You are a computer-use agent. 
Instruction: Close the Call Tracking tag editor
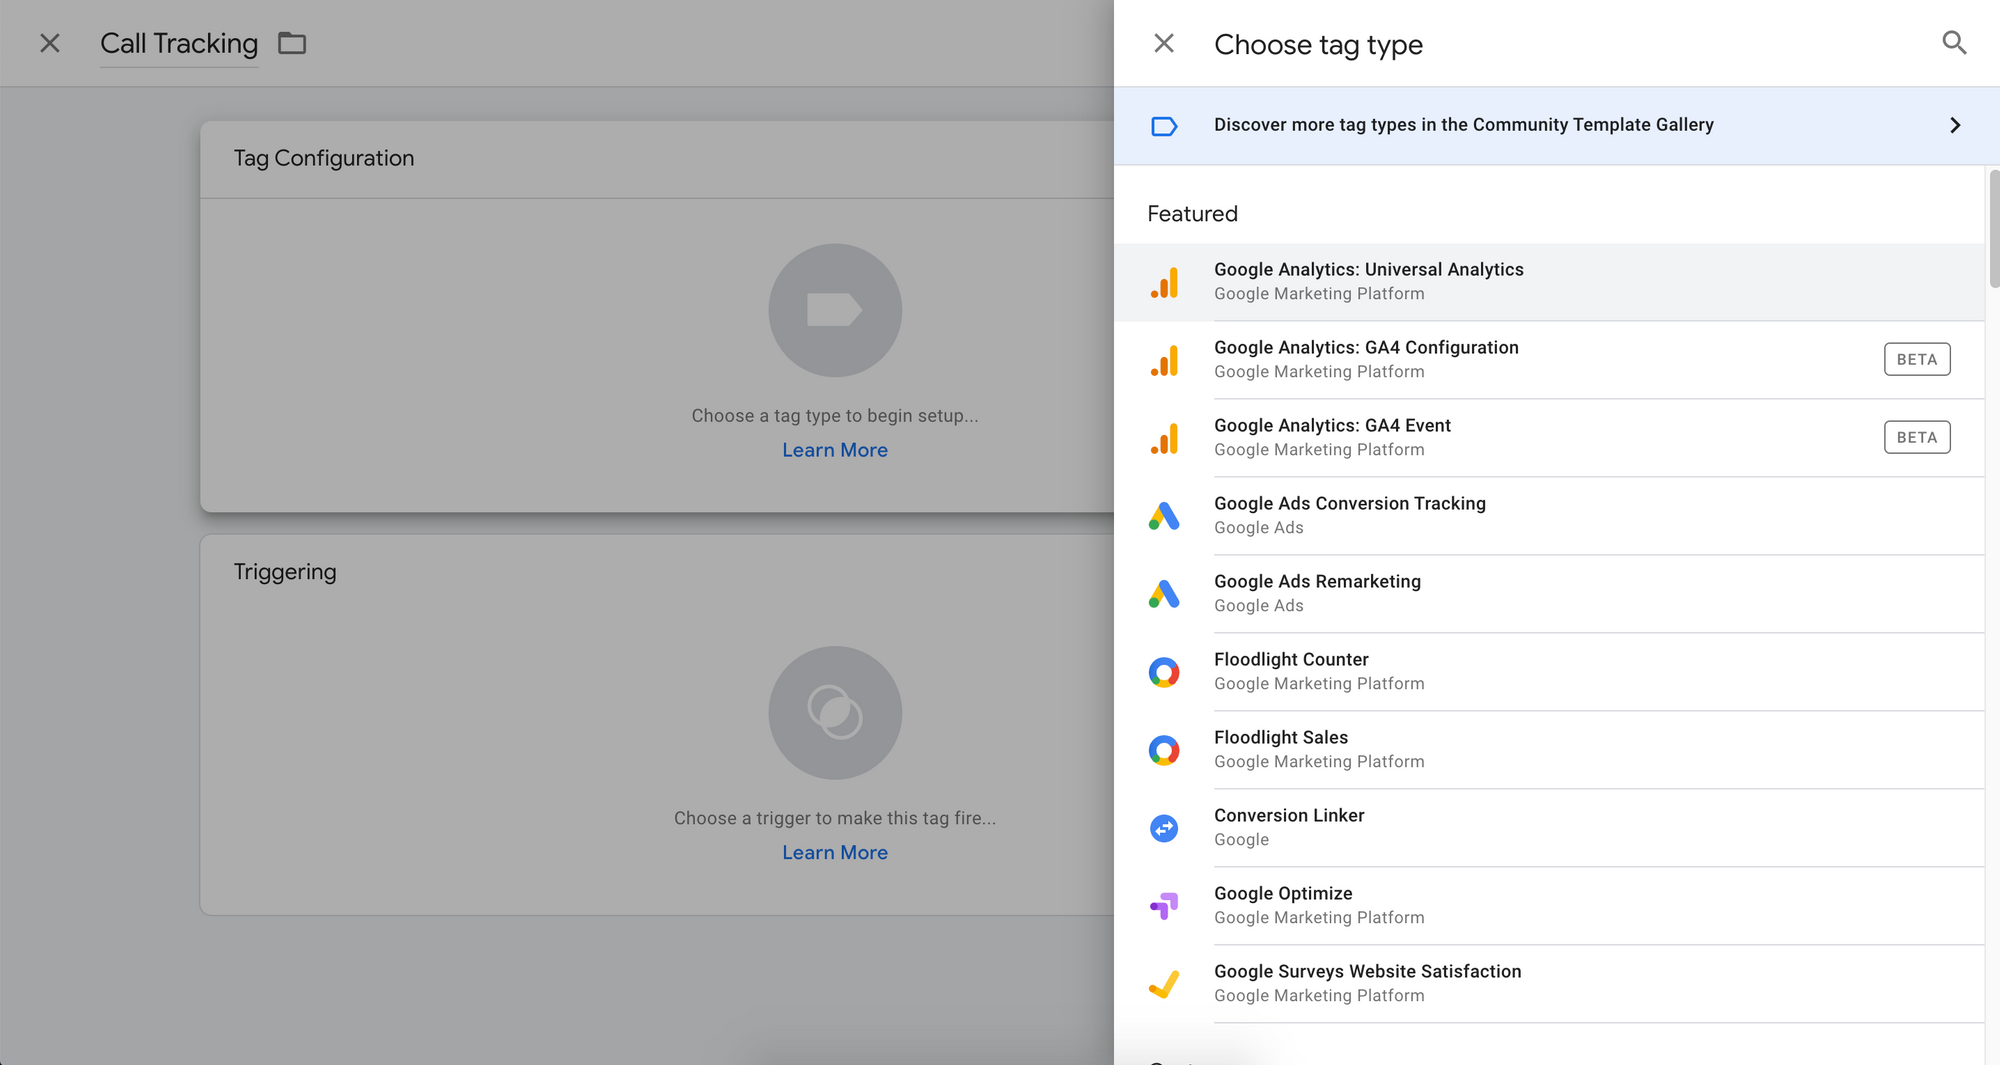50,43
